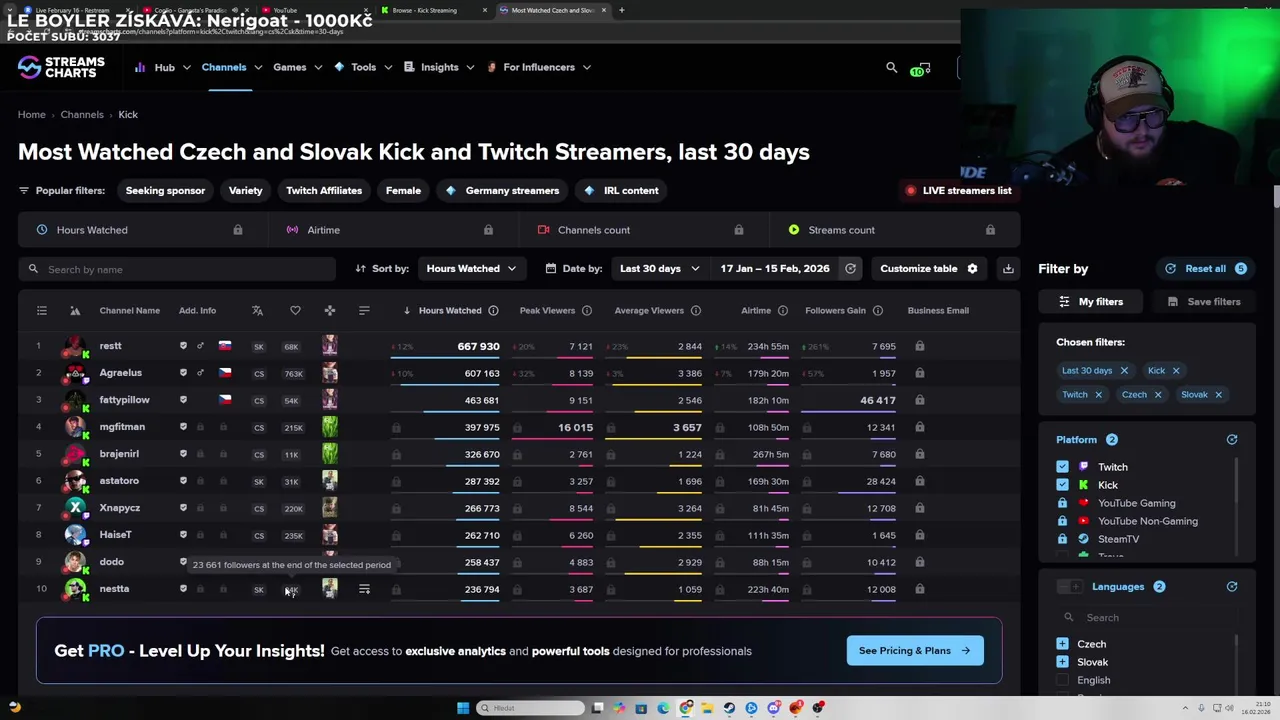Deselect the Czech language checkbox
This screenshot has height=720, width=1280.
click(x=1062, y=644)
